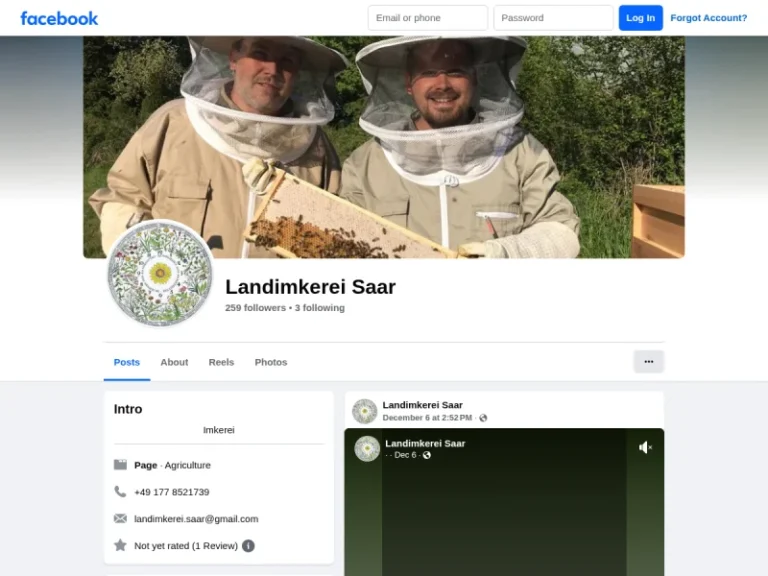Focus the Password field
Image resolution: width=768 pixels, height=576 pixels.
pos(553,18)
